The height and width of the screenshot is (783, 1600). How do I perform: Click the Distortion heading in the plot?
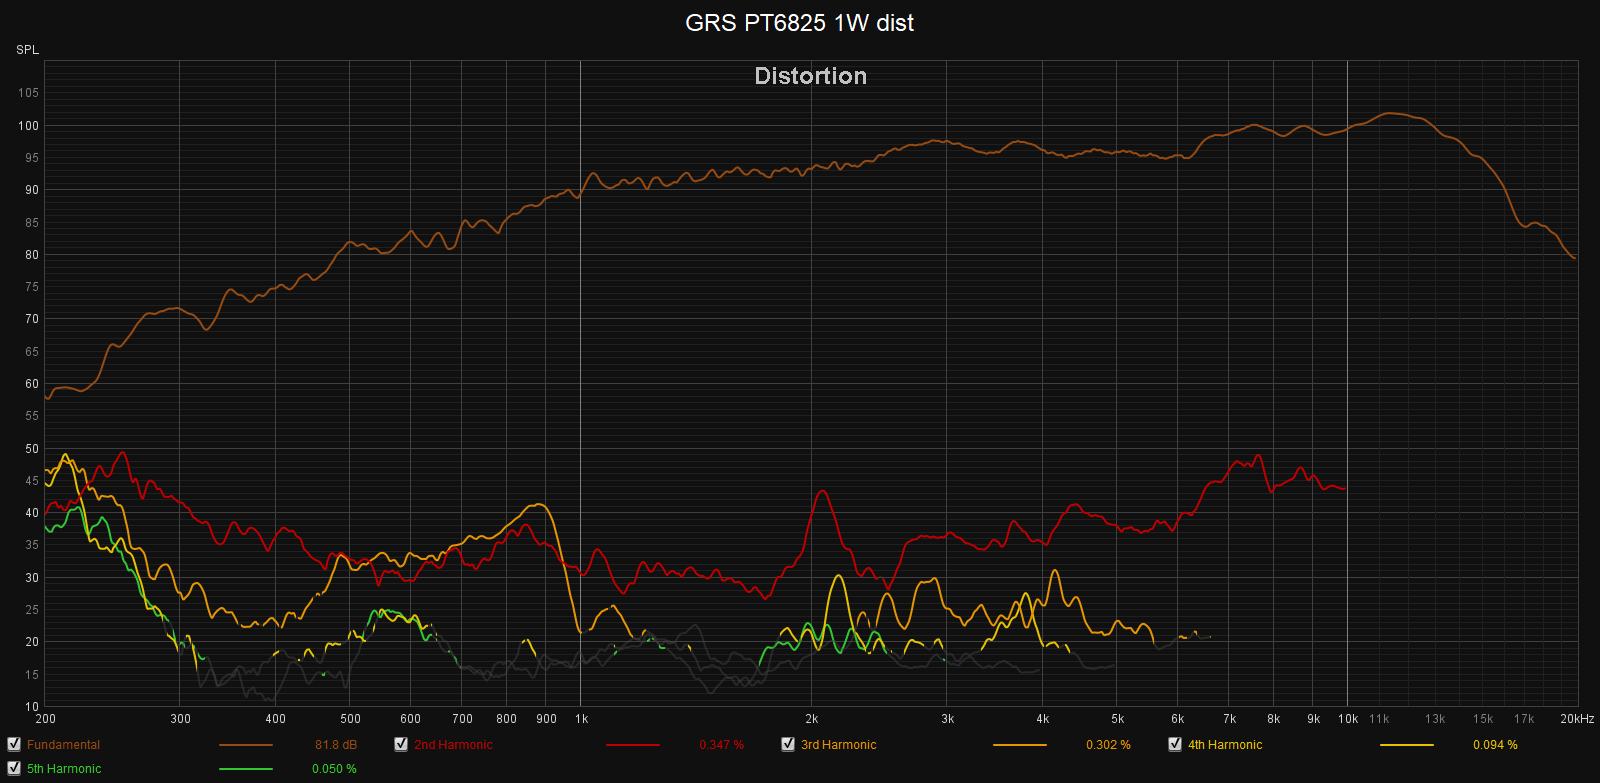810,76
